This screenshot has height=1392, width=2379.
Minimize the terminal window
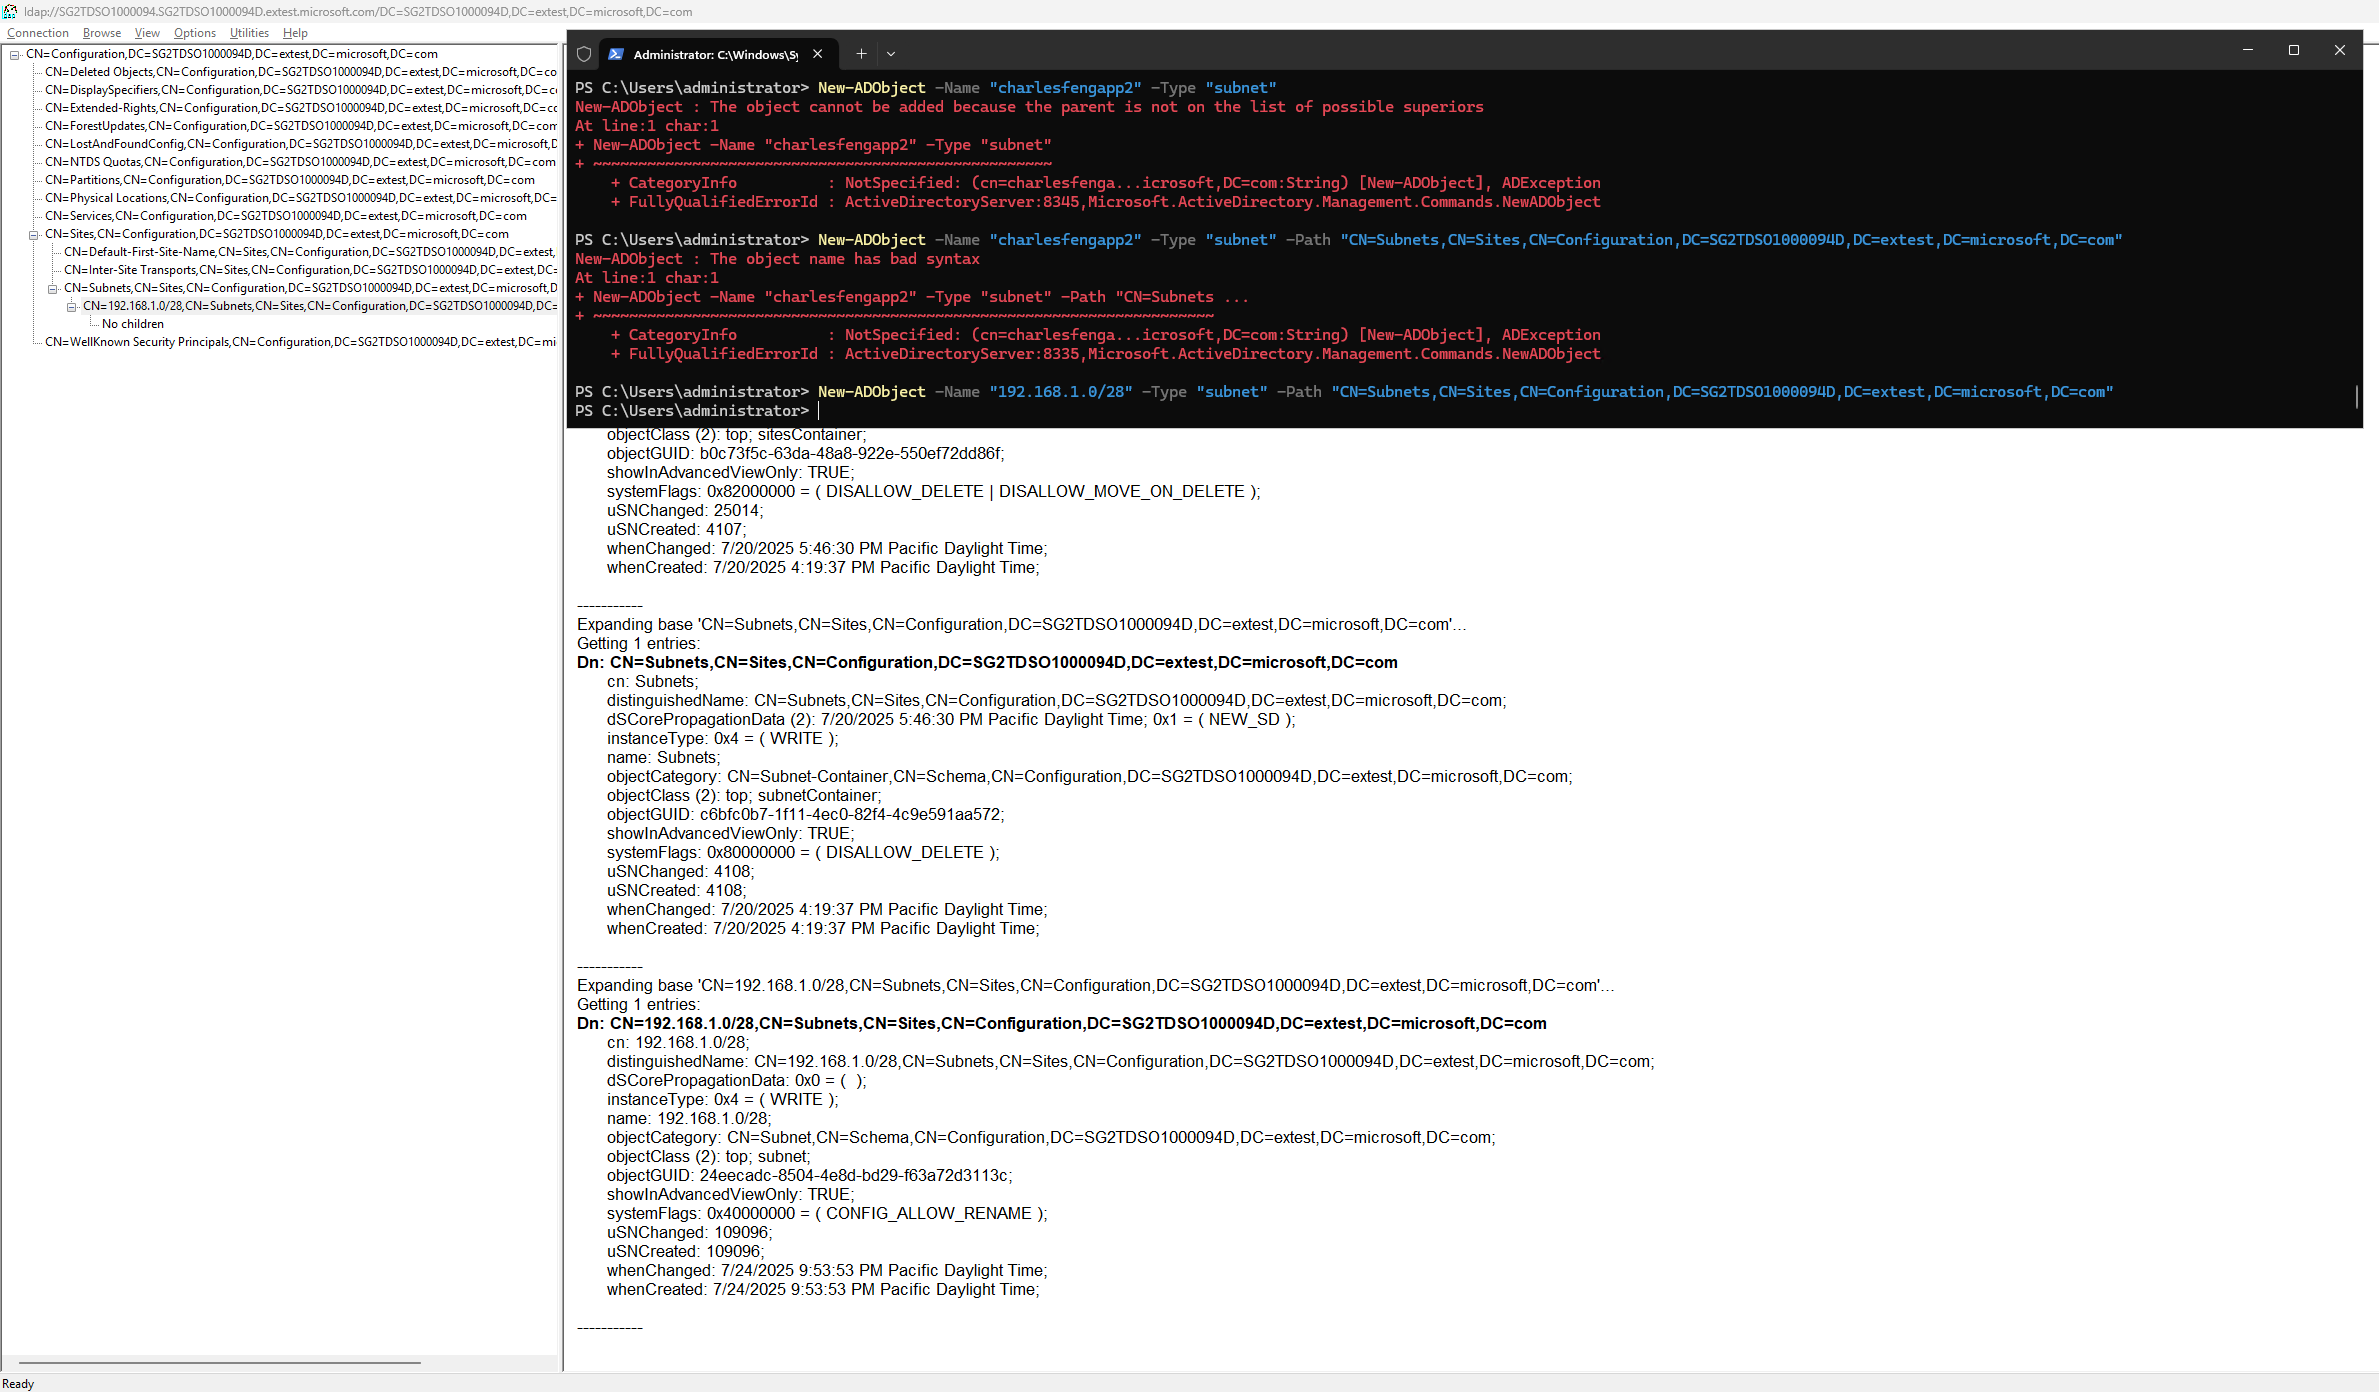[x=2248, y=50]
